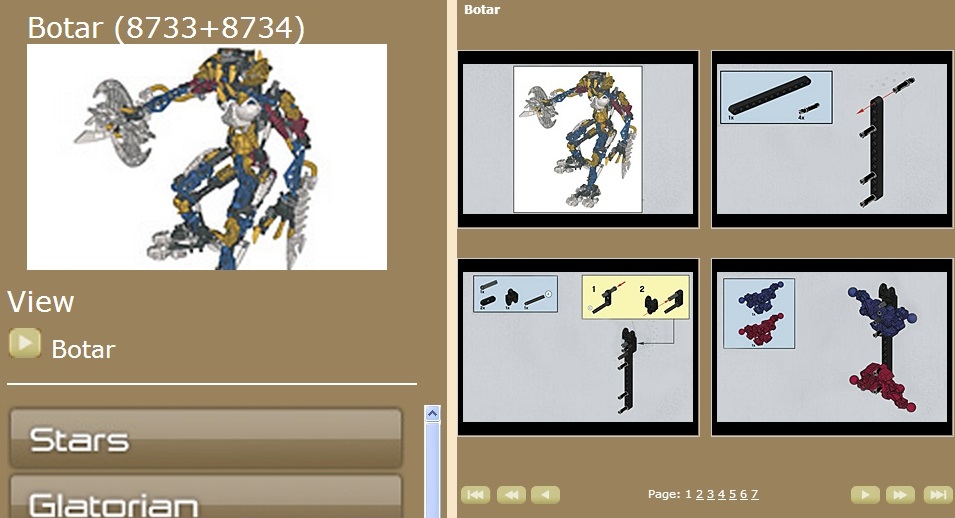Advance to next page arrow icon
Image resolution: width=955 pixels, height=518 pixels.
point(865,494)
